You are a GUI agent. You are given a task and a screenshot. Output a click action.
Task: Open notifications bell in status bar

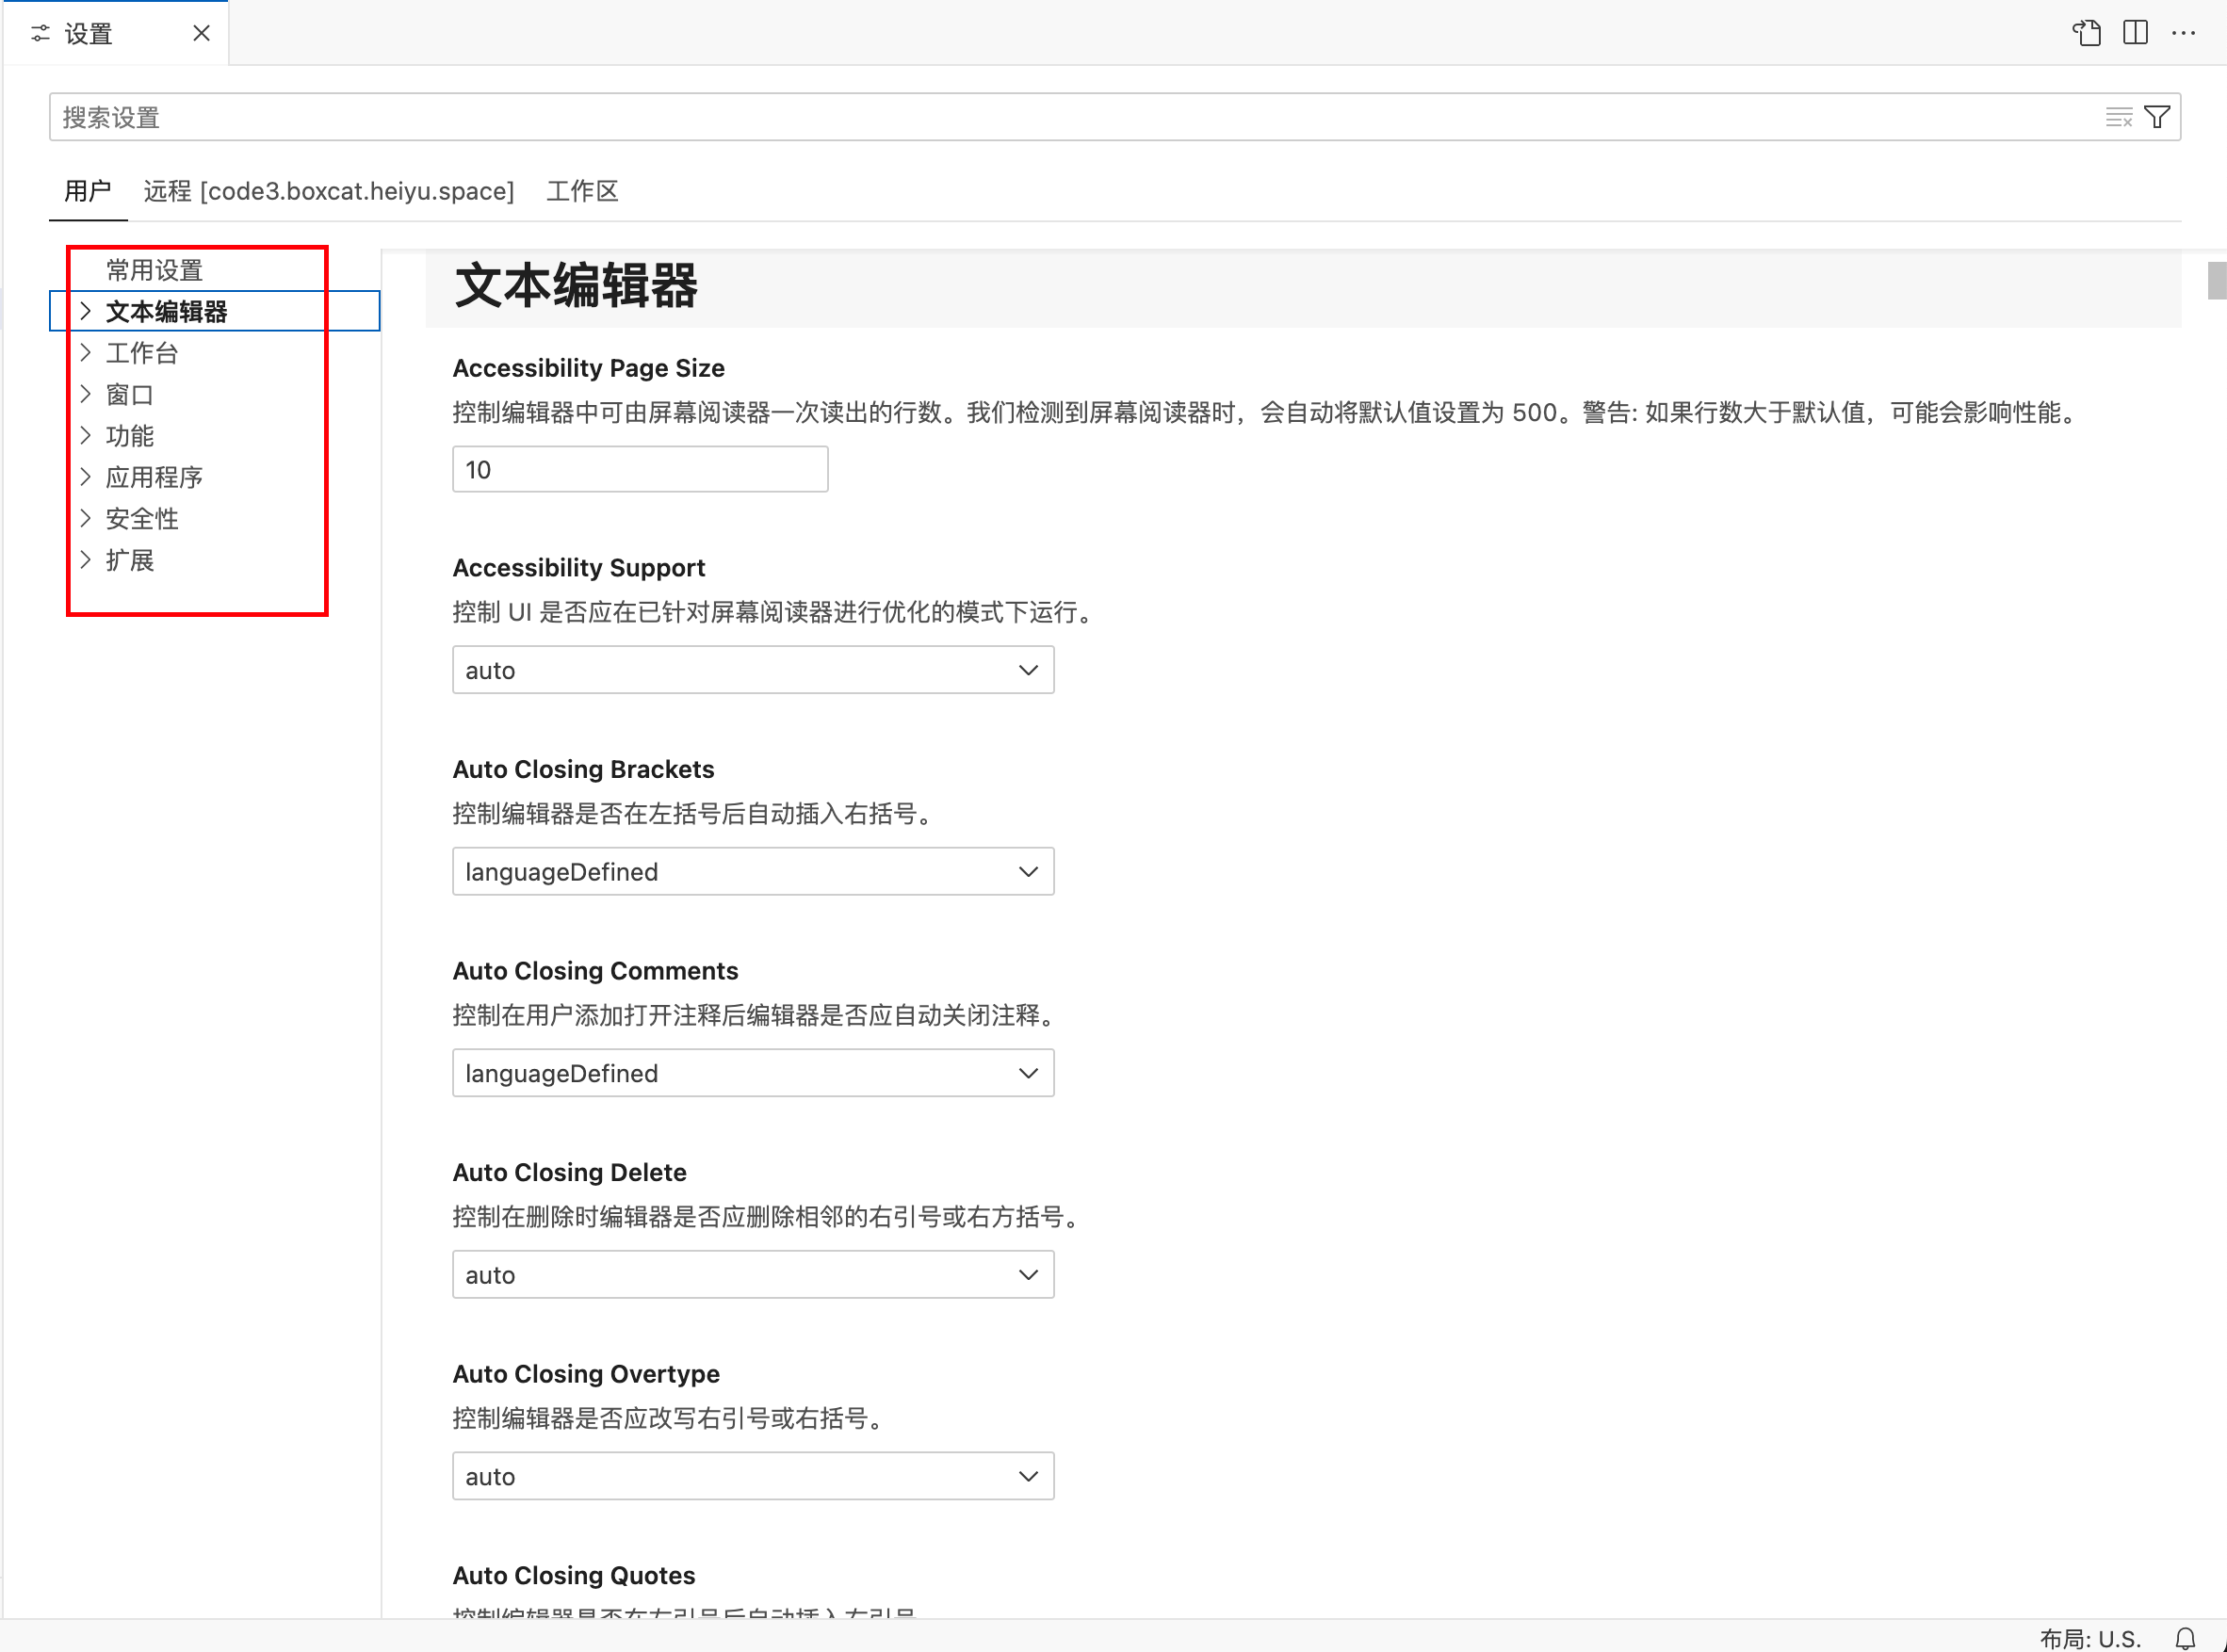(2186, 1638)
